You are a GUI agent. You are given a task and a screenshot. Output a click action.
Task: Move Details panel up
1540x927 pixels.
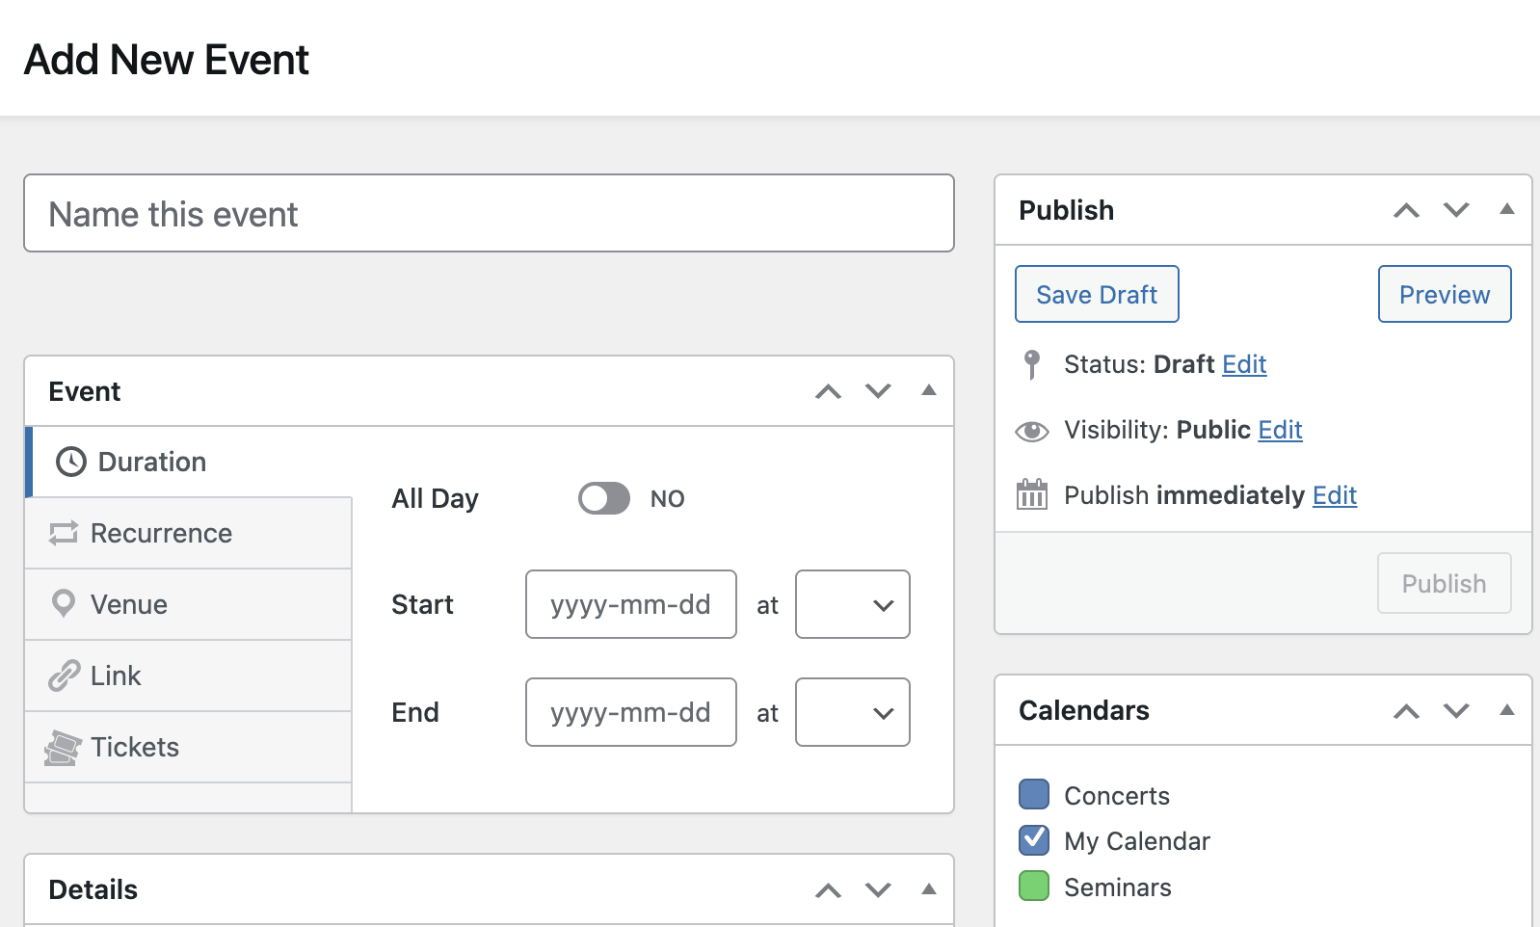[828, 890]
